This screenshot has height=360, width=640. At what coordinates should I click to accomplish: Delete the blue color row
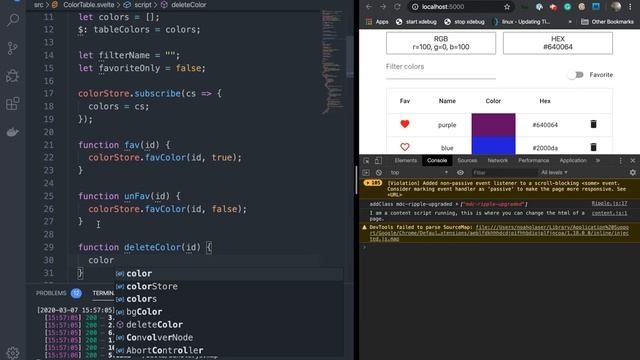click(x=593, y=147)
